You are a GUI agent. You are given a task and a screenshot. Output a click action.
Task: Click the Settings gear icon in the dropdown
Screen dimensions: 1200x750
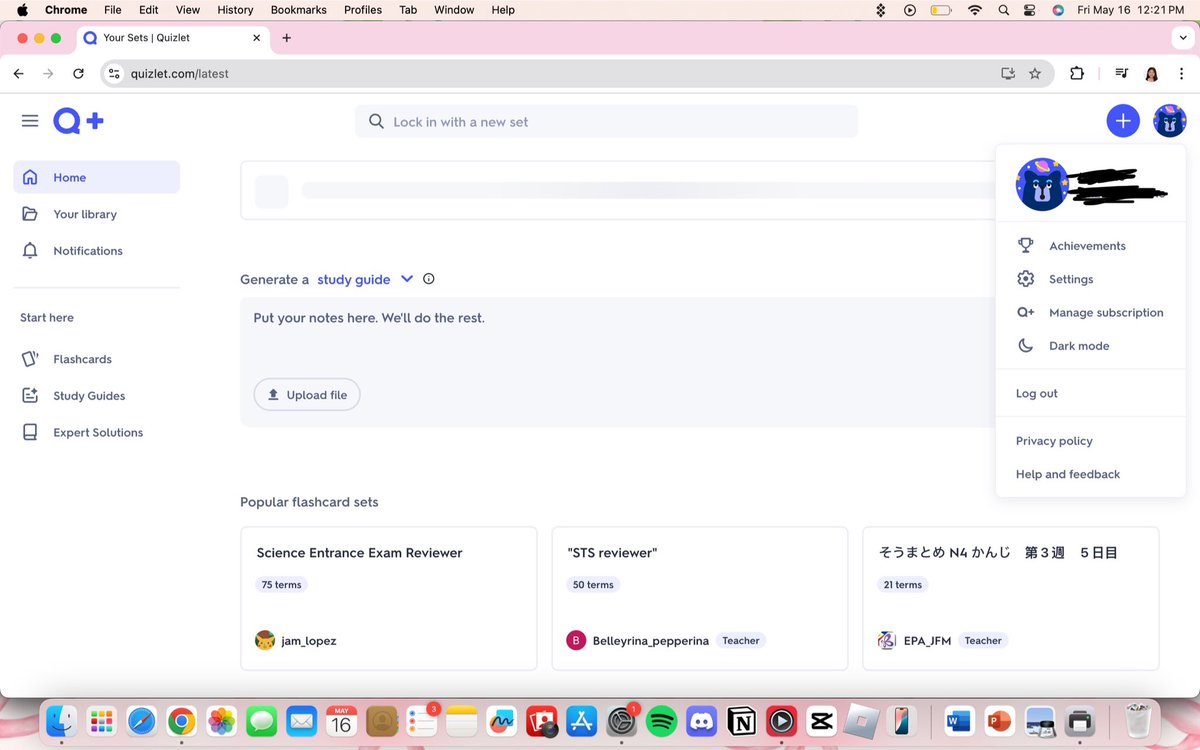click(1025, 279)
